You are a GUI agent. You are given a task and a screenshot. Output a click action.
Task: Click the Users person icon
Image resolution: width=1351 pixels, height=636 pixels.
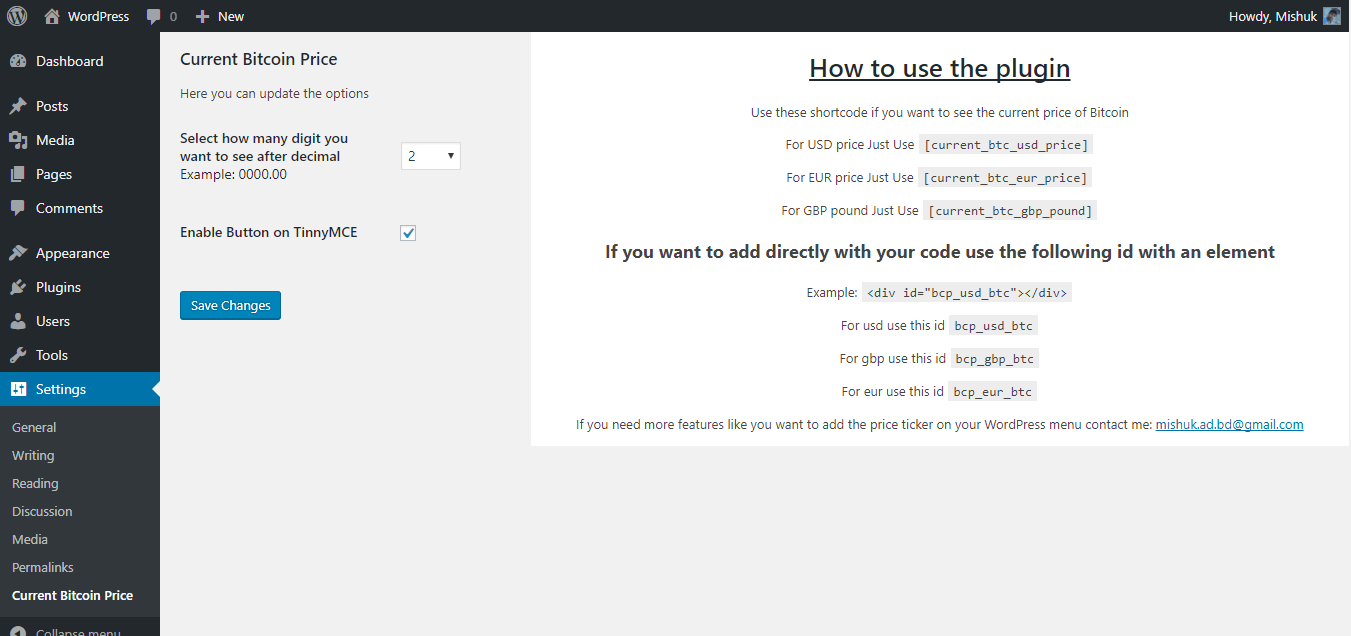pyautogui.click(x=18, y=321)
